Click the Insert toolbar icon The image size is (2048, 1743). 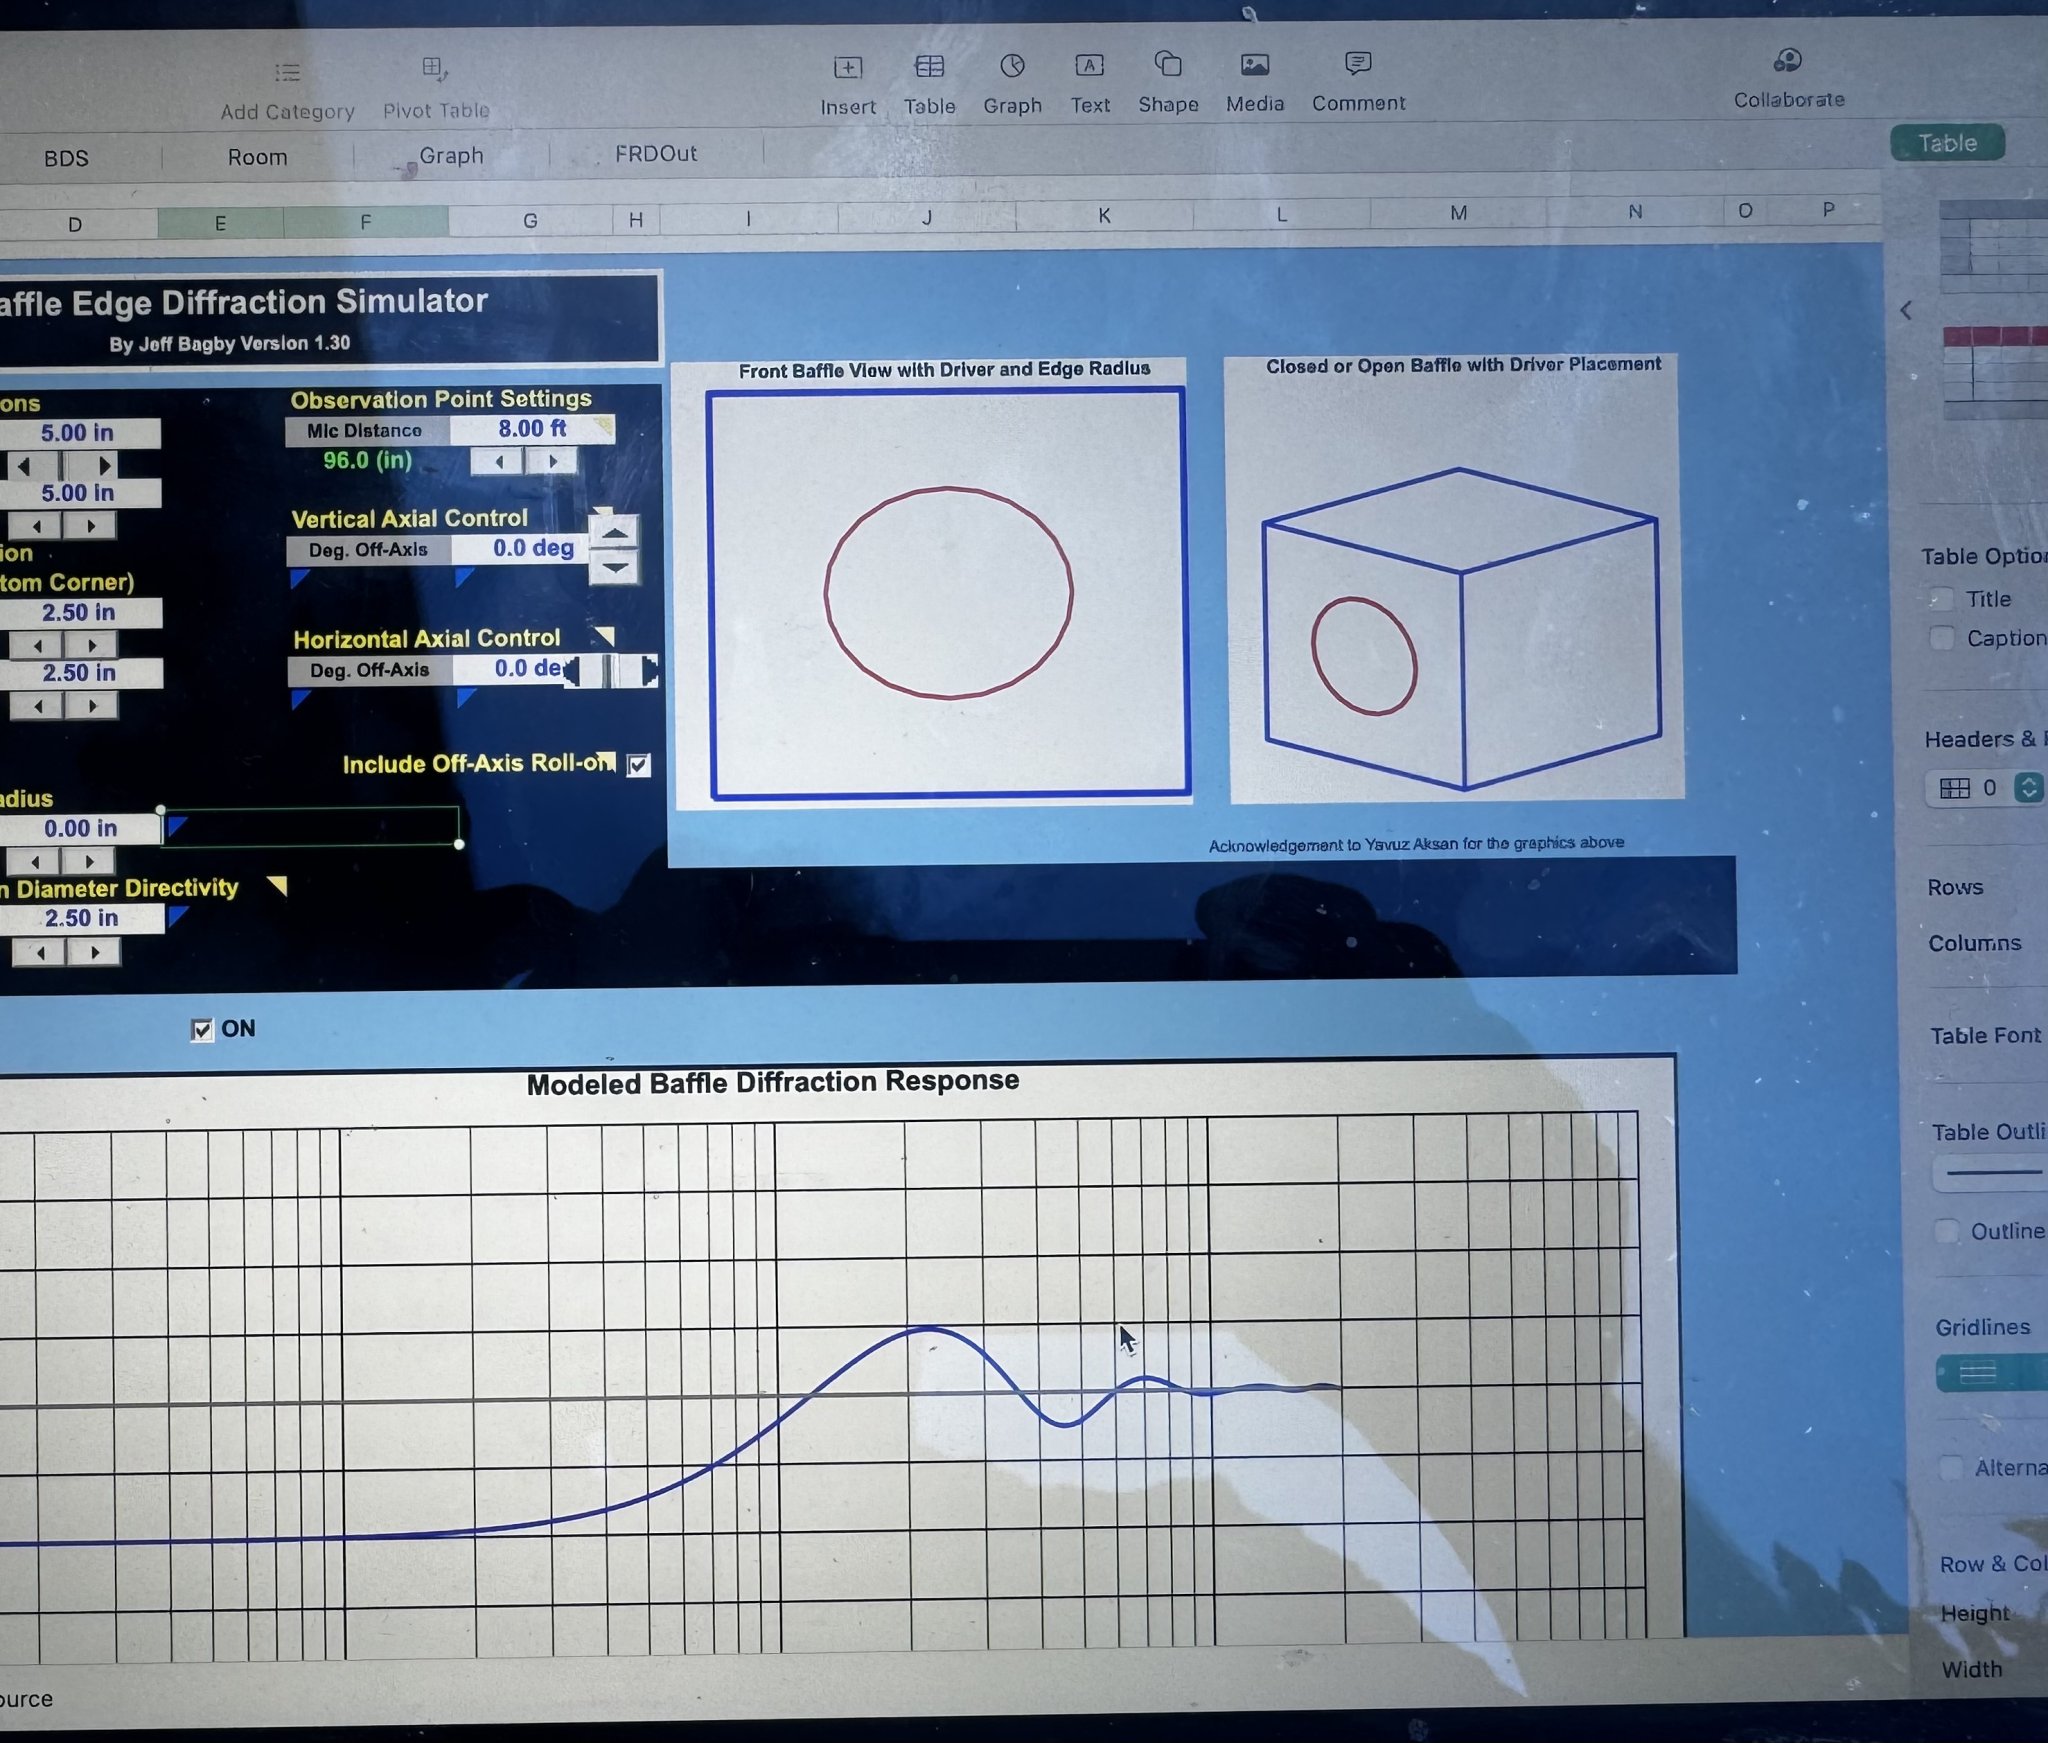(848, 68)
